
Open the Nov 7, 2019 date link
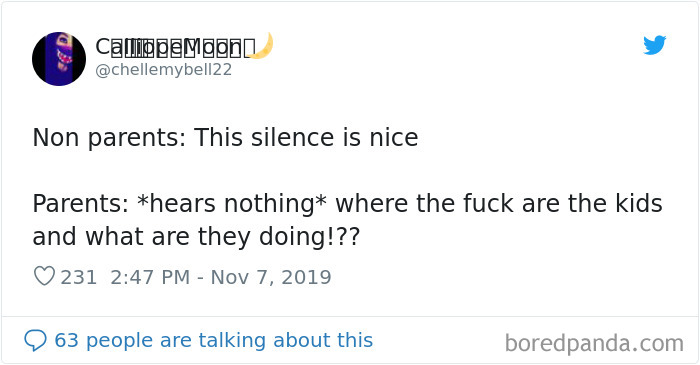pyautogui.click(x=271, y=277)
